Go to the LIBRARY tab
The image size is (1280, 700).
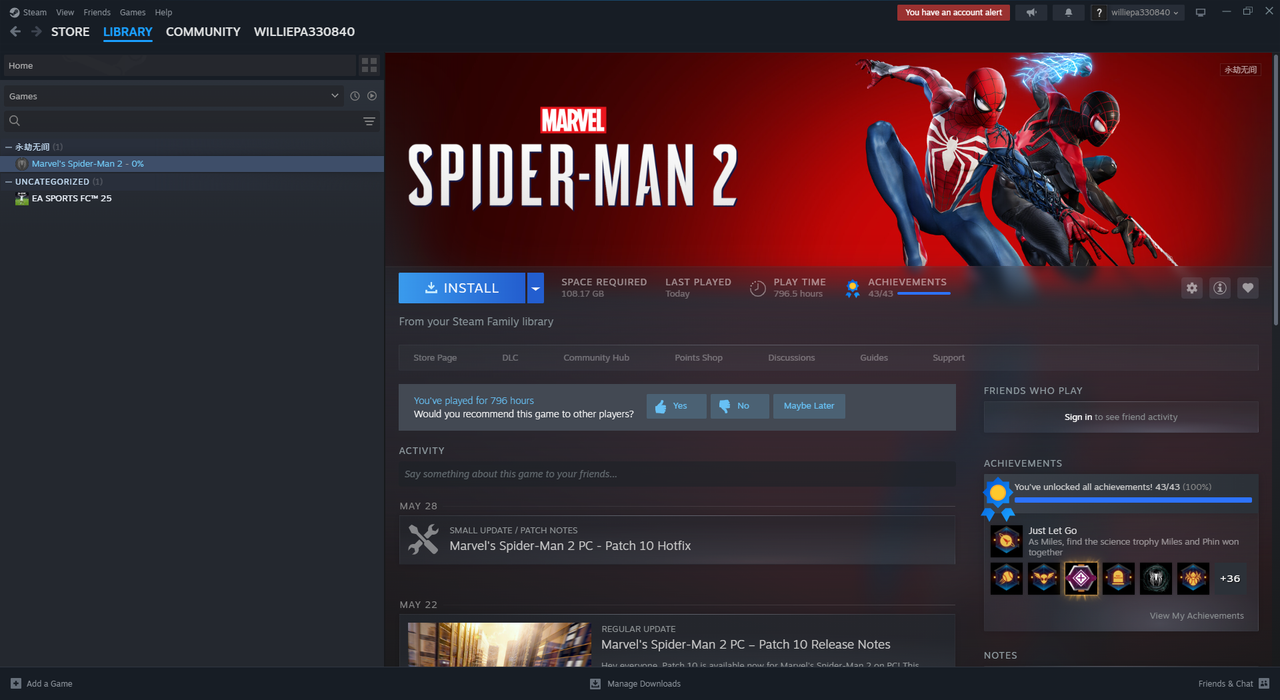[128, 32]
